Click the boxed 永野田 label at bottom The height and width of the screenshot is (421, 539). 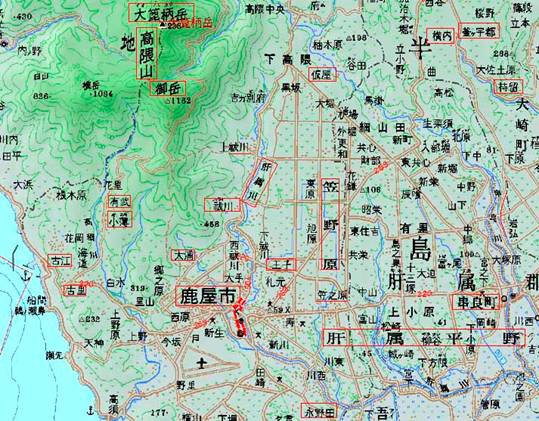pos(319,411)
